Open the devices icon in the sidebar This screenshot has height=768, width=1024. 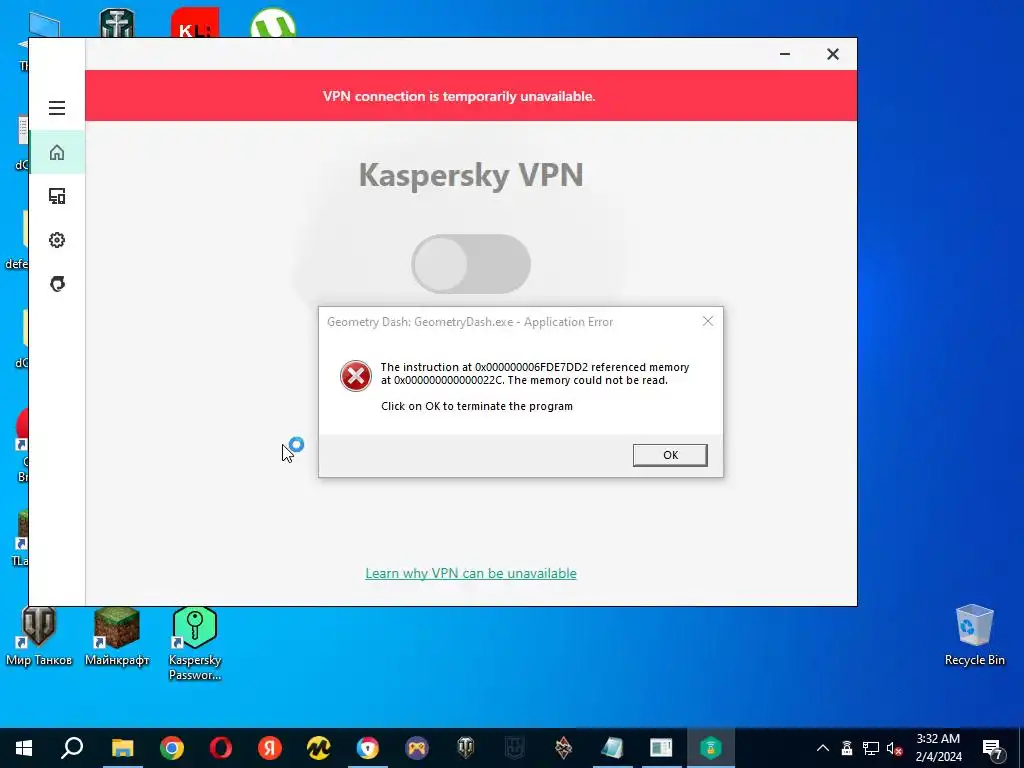57,196
